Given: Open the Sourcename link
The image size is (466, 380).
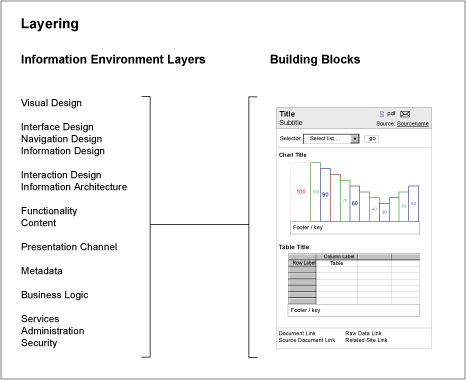Looking at the screenshot, I should click(x=413, y=124).
